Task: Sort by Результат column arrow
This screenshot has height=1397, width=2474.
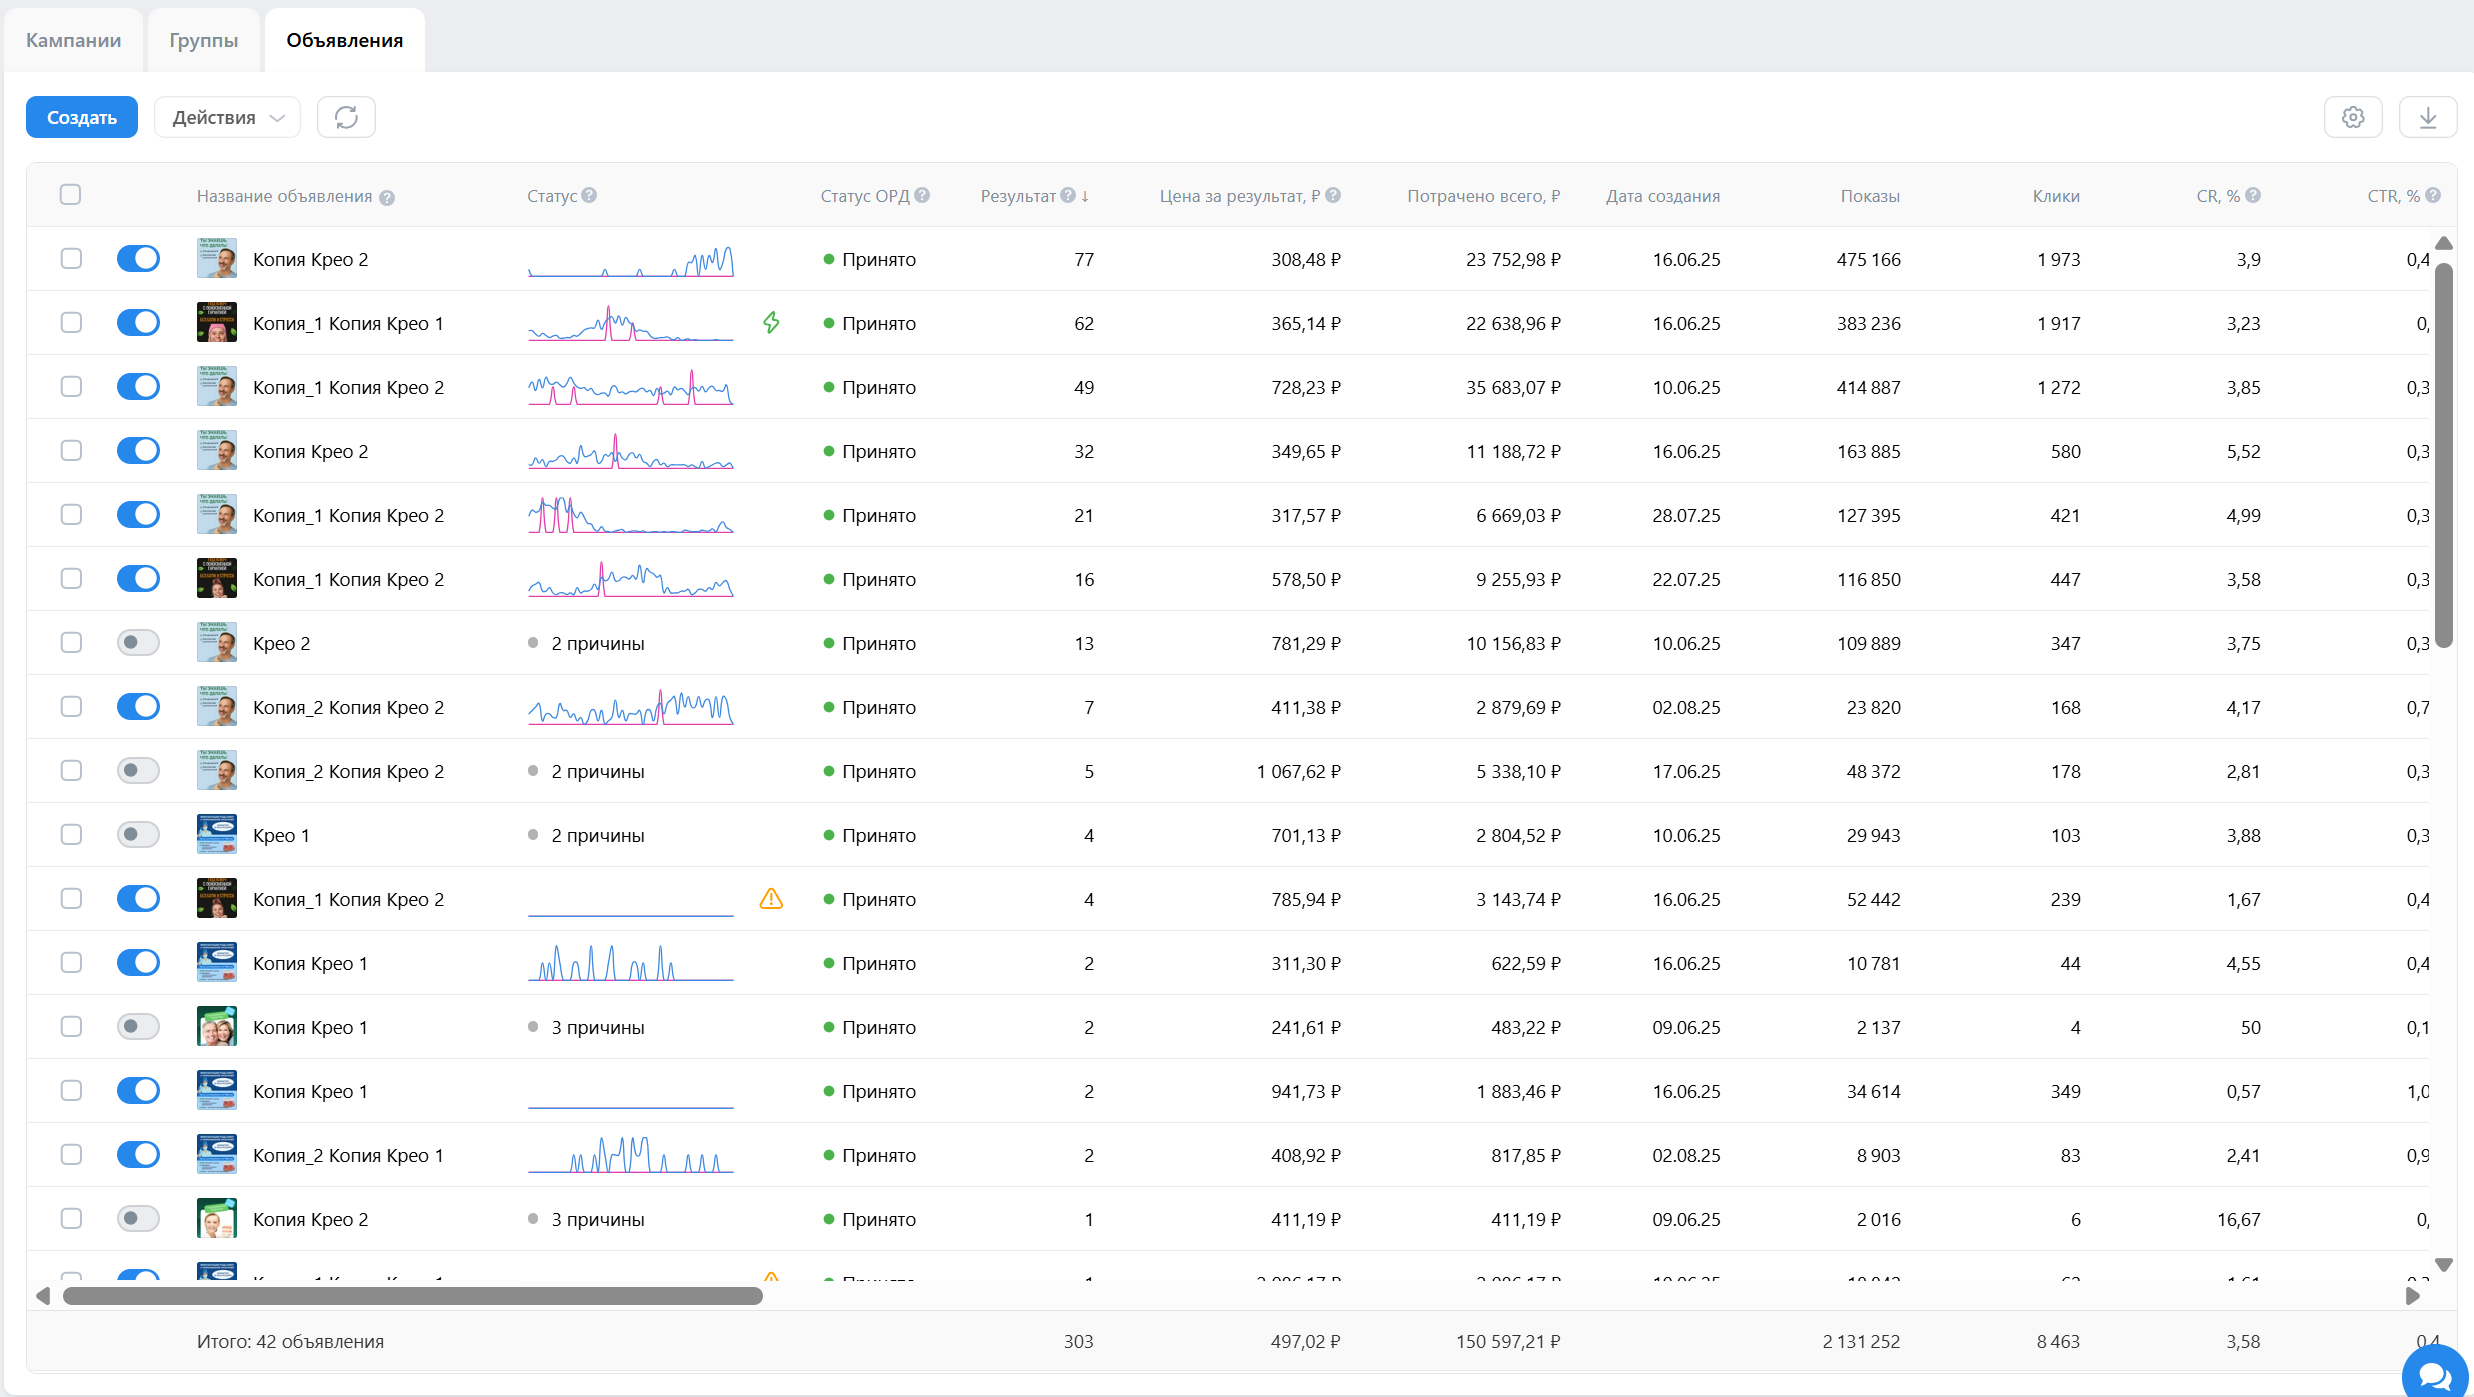Action: pos(1085,196)
